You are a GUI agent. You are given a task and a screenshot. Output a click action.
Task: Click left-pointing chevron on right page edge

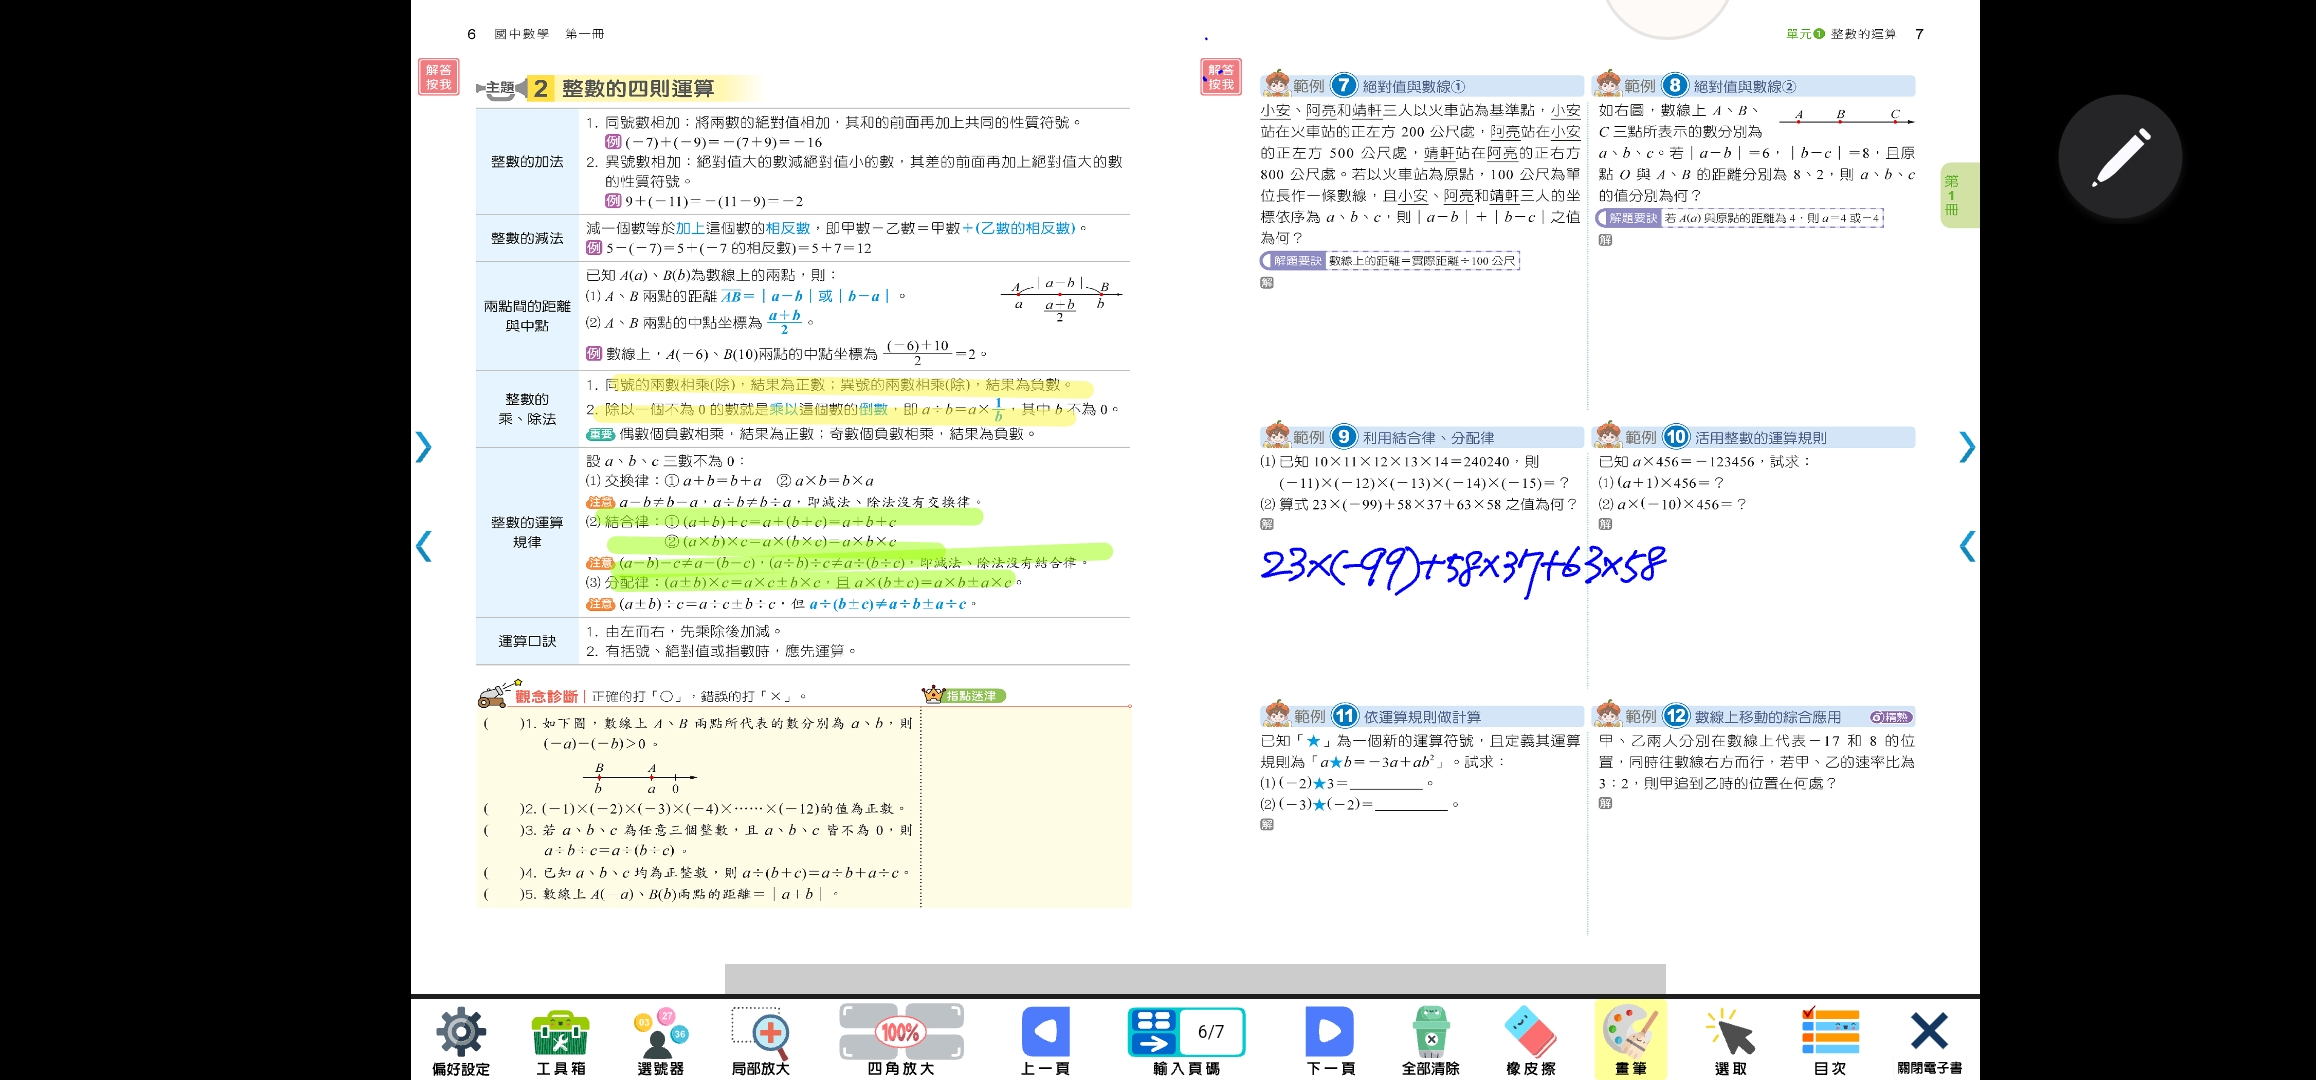1967,546
